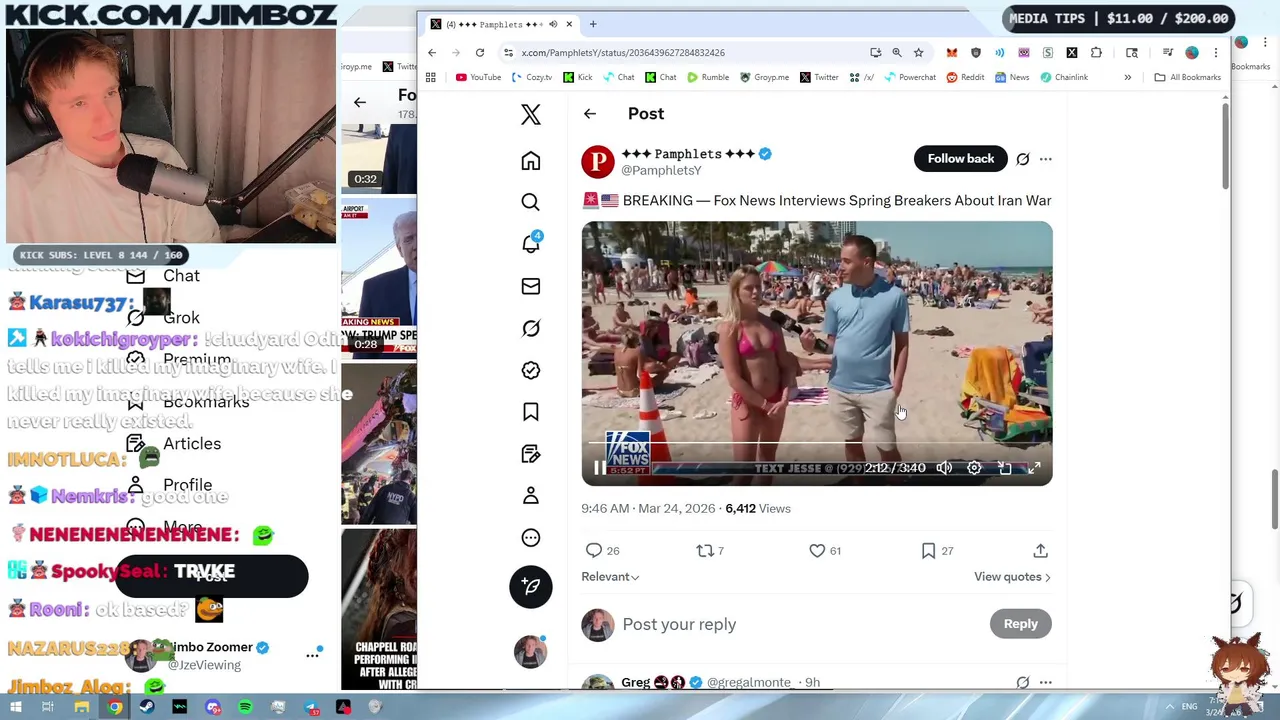Image resolution: width=1280 pixels, height=720 pixels.
Task: Open MetaMask fox extension
Action: pyautogui.click(x=952, y=53)
